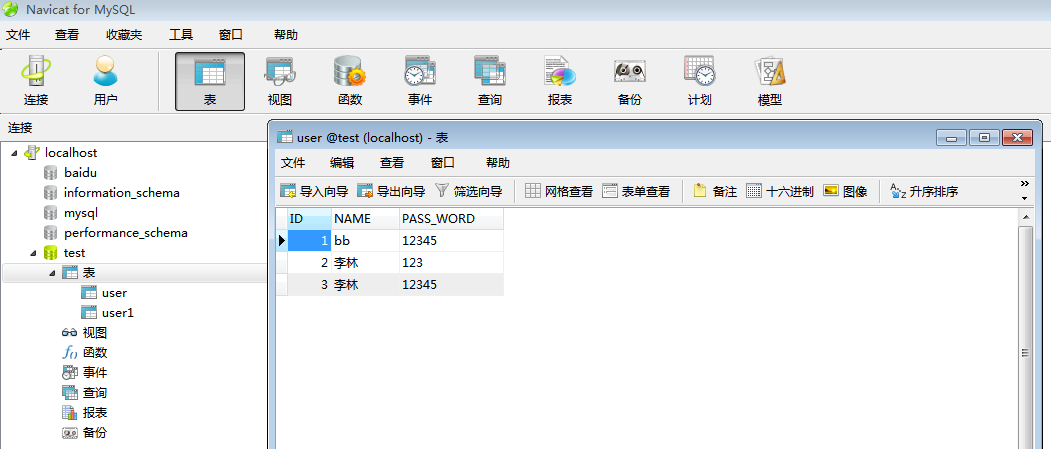Viewport: 1051px width, 449px height.
Task: Select the user1 table in tree
Action: (117, 313)
